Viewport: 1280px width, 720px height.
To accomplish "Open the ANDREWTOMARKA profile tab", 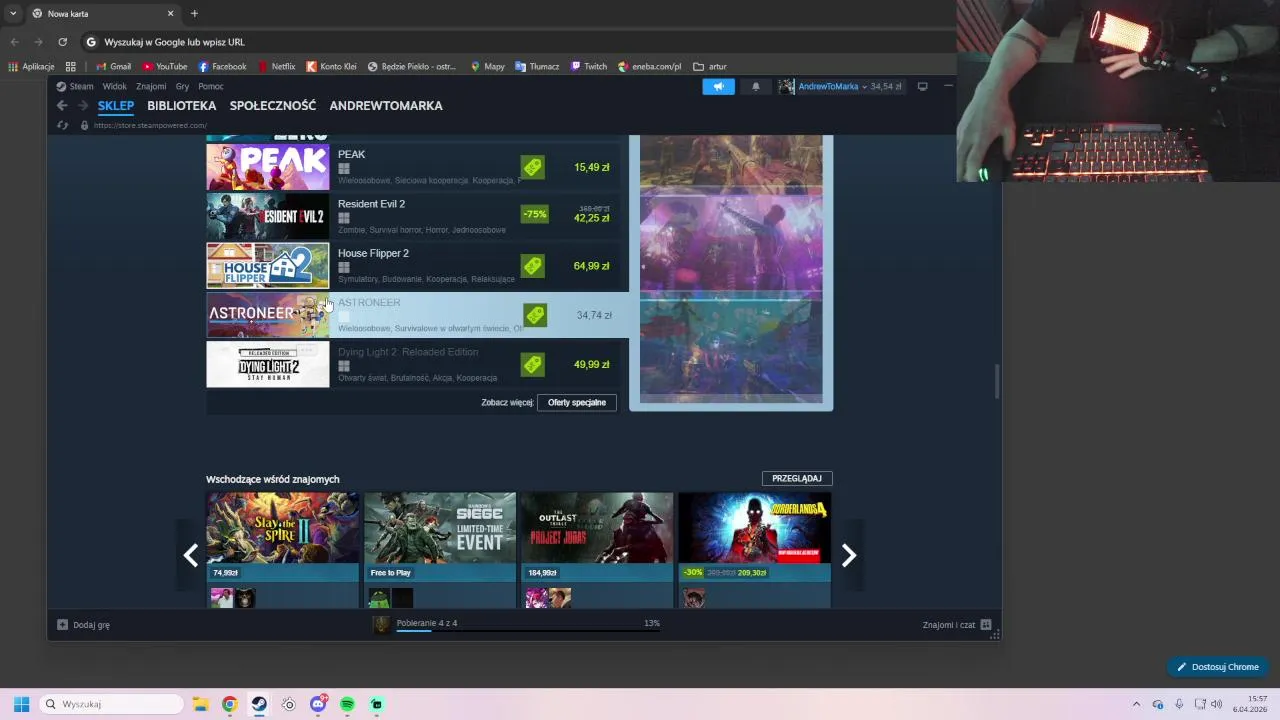I will pyautogui.click(x=386, y=106).
